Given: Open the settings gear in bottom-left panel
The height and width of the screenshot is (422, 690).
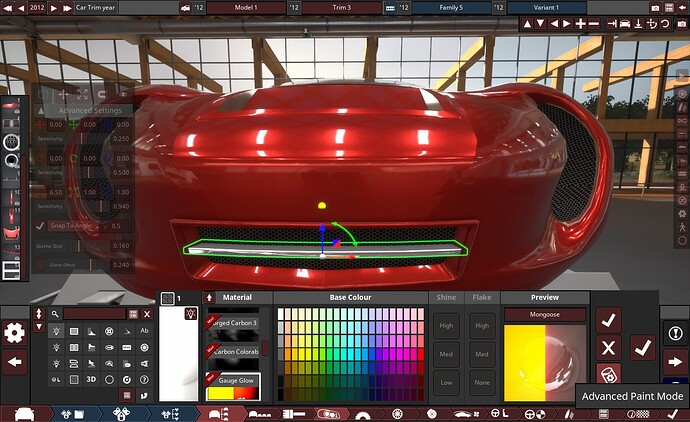Looking at the screenshot, I should pyautogui.click(x=15, y=333).
